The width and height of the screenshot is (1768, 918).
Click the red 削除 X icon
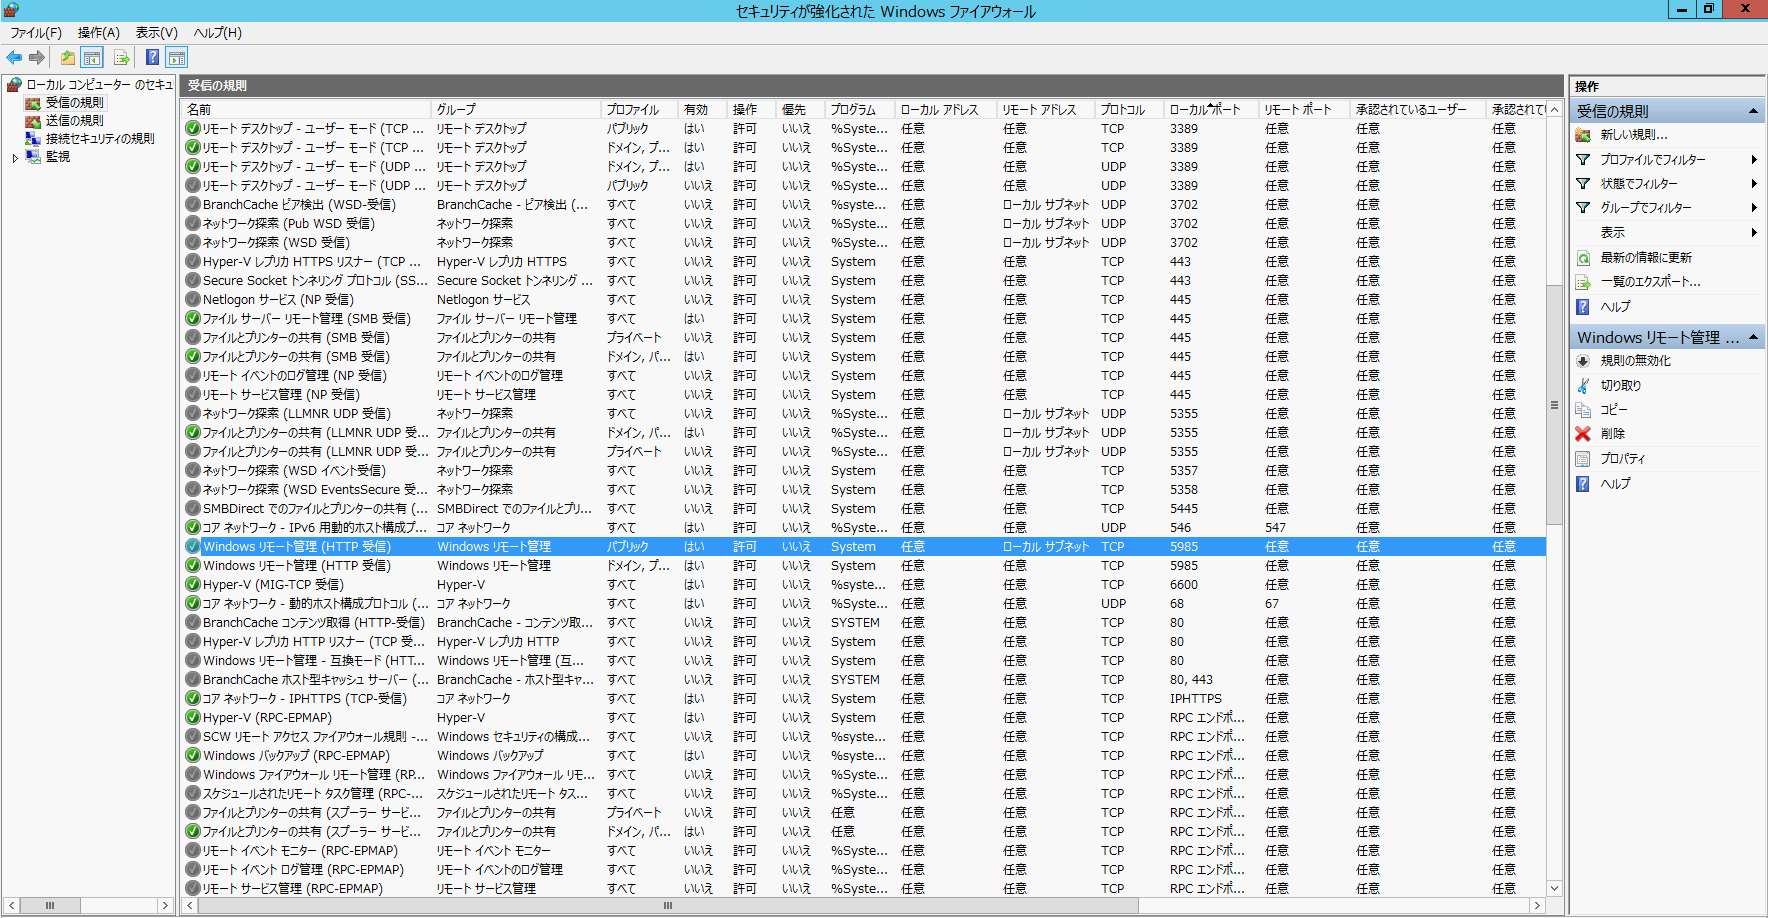click(x=1583, y=434)
